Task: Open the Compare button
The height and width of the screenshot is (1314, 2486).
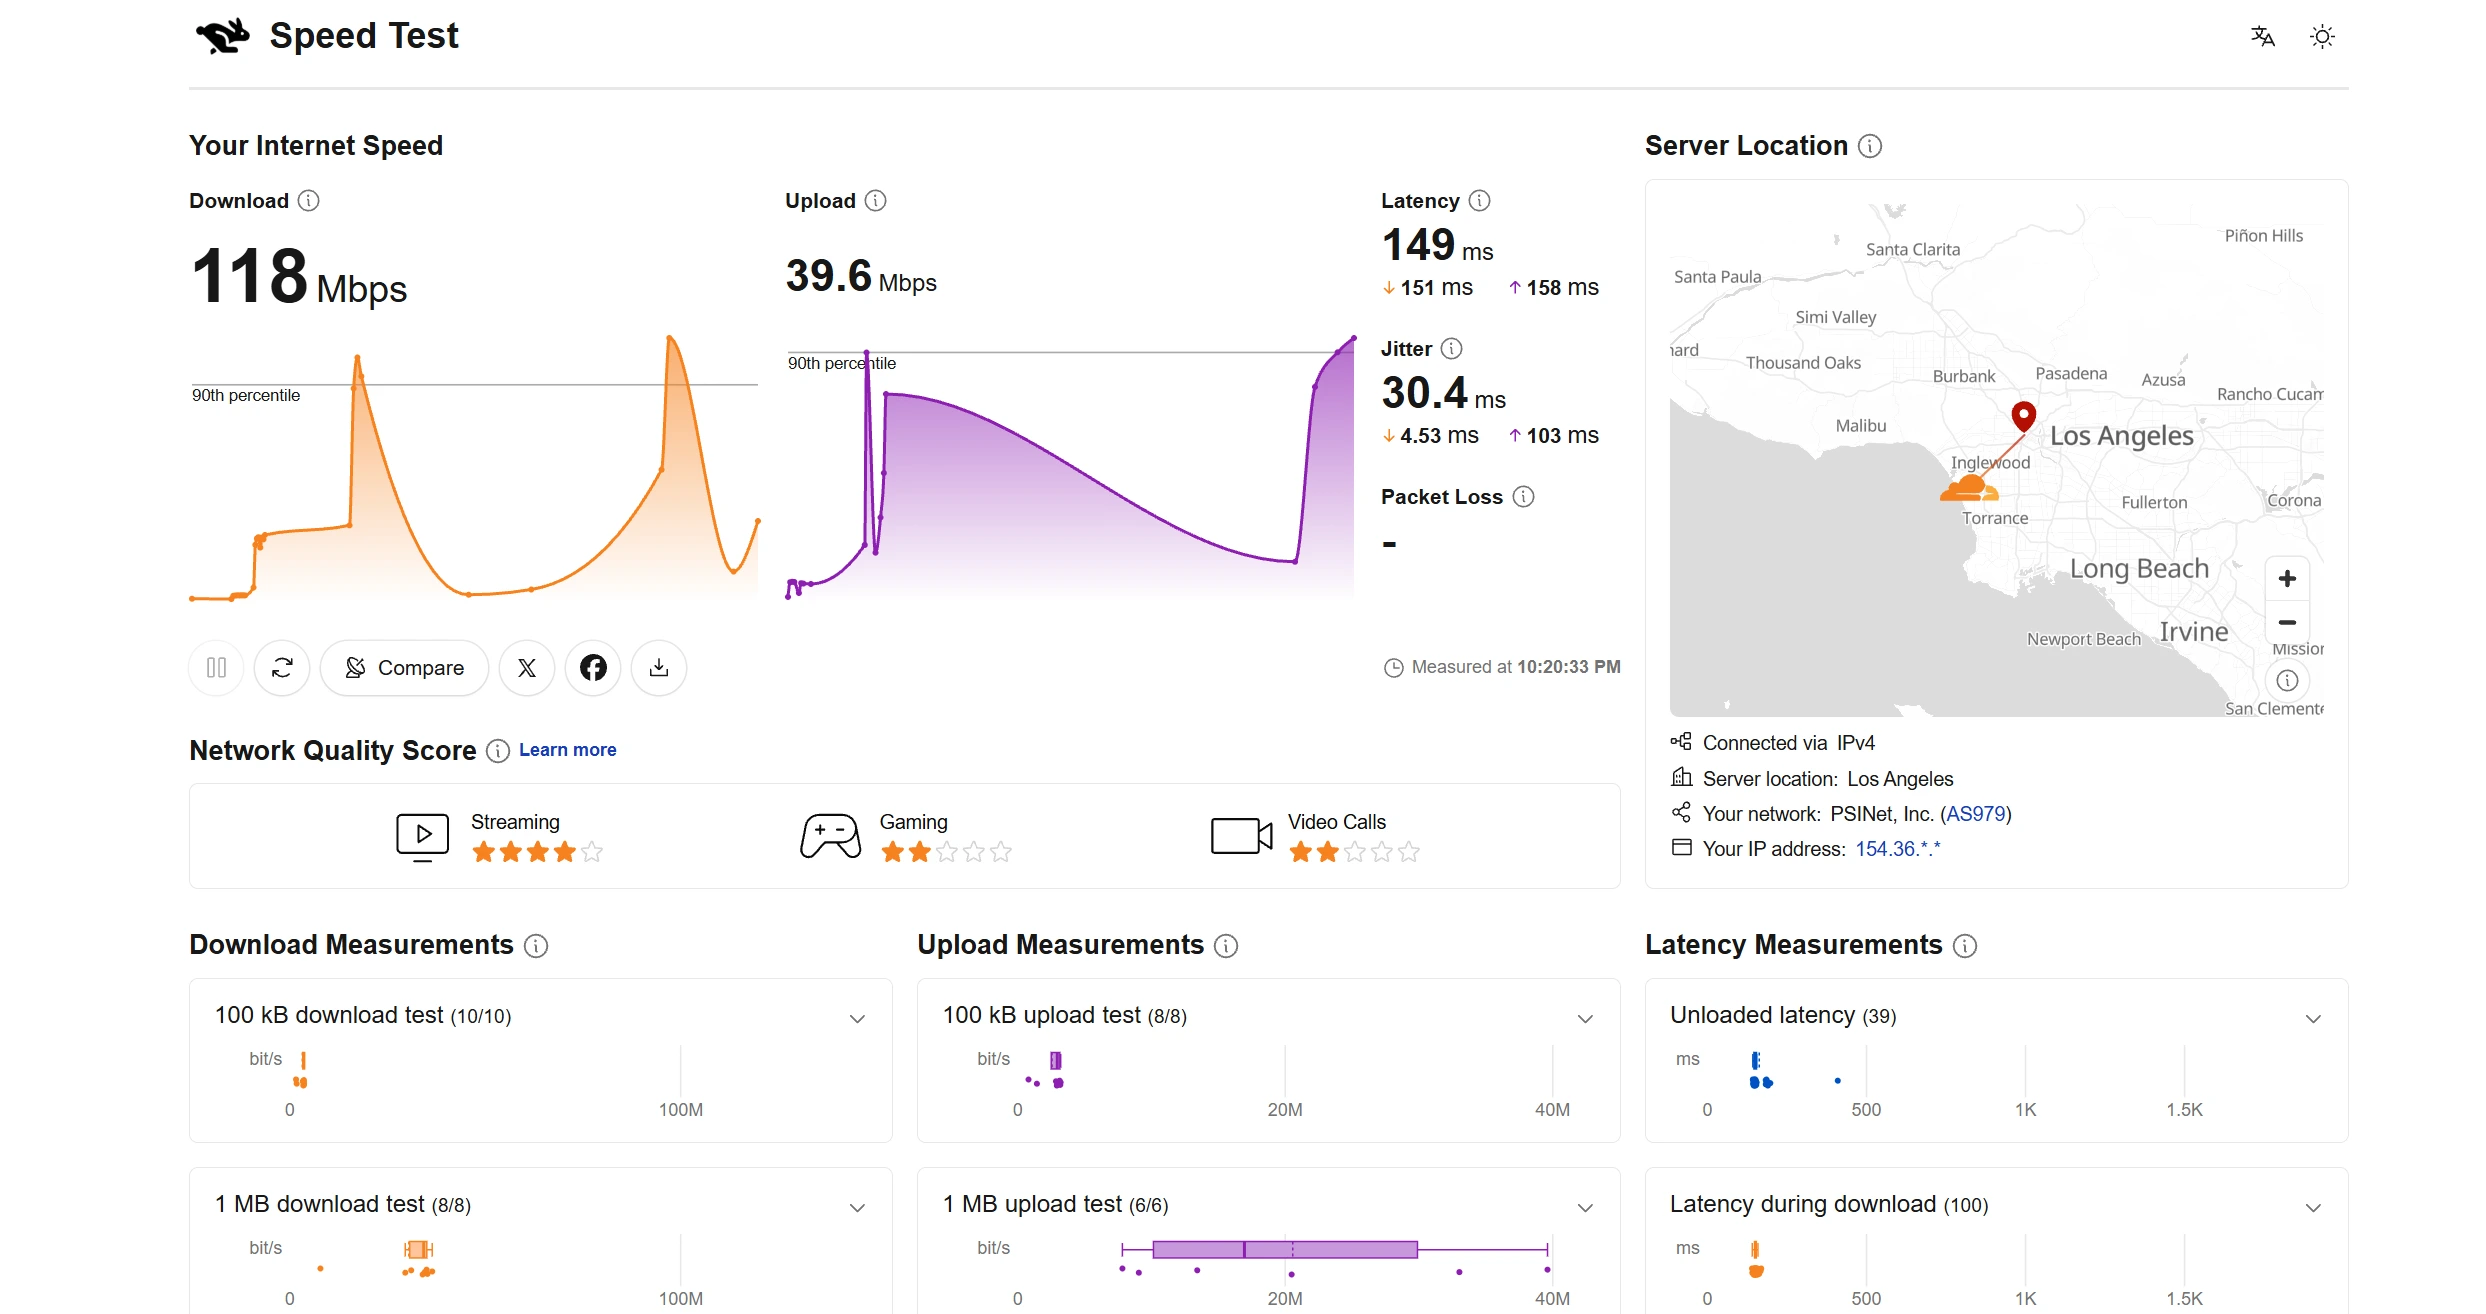Action: [x=404, y=667]
